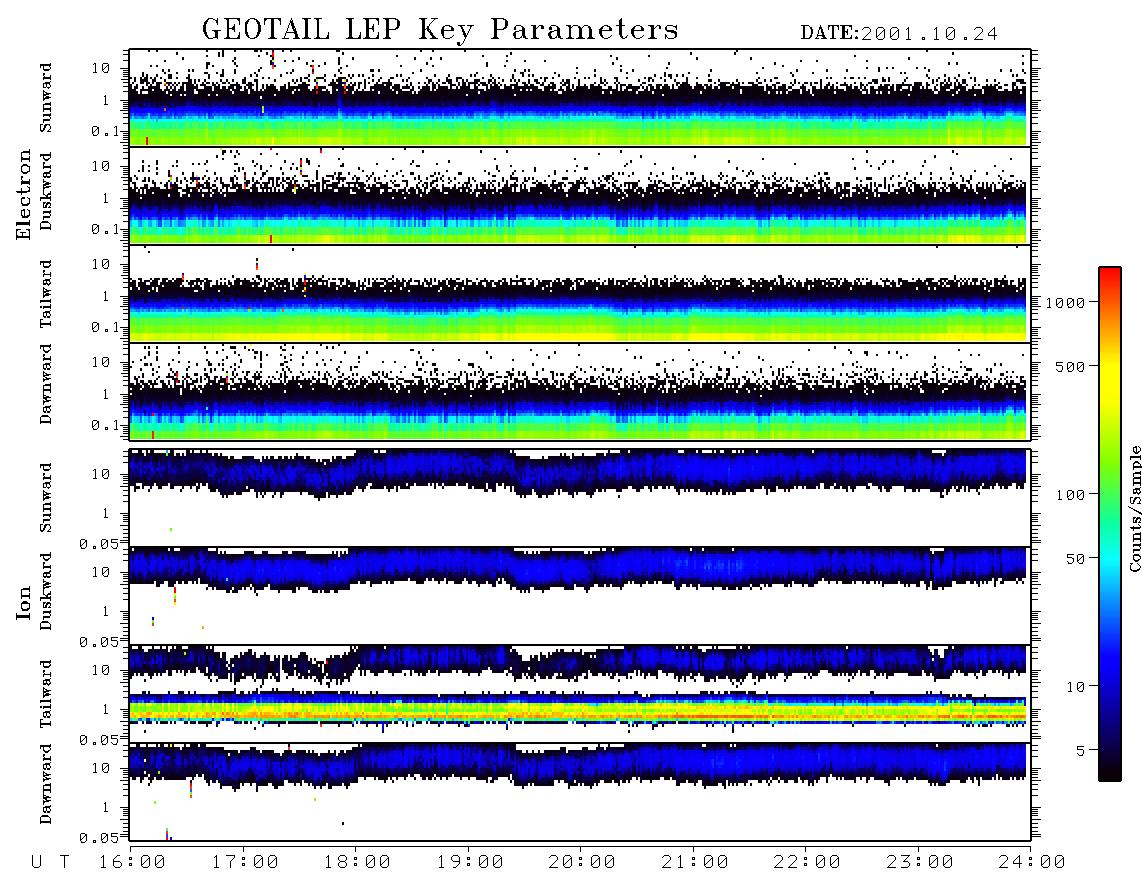Click the 23:00 time tick label
Image resolution: width=1142 pixels, height=880 pixels.
click(919, 863)
